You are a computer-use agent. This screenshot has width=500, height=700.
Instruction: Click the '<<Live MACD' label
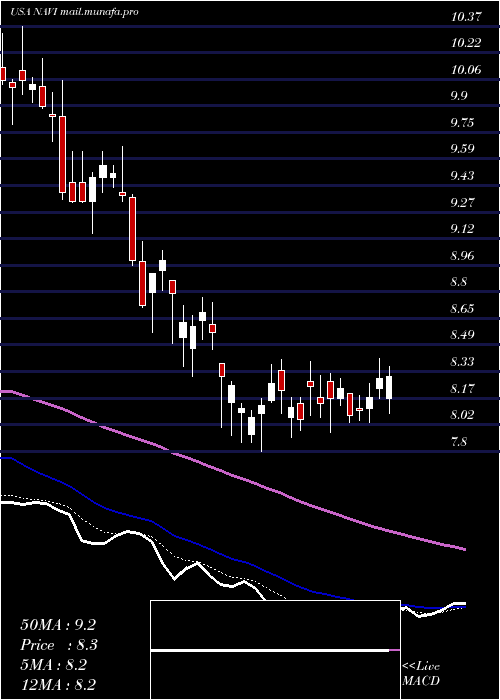421,674
